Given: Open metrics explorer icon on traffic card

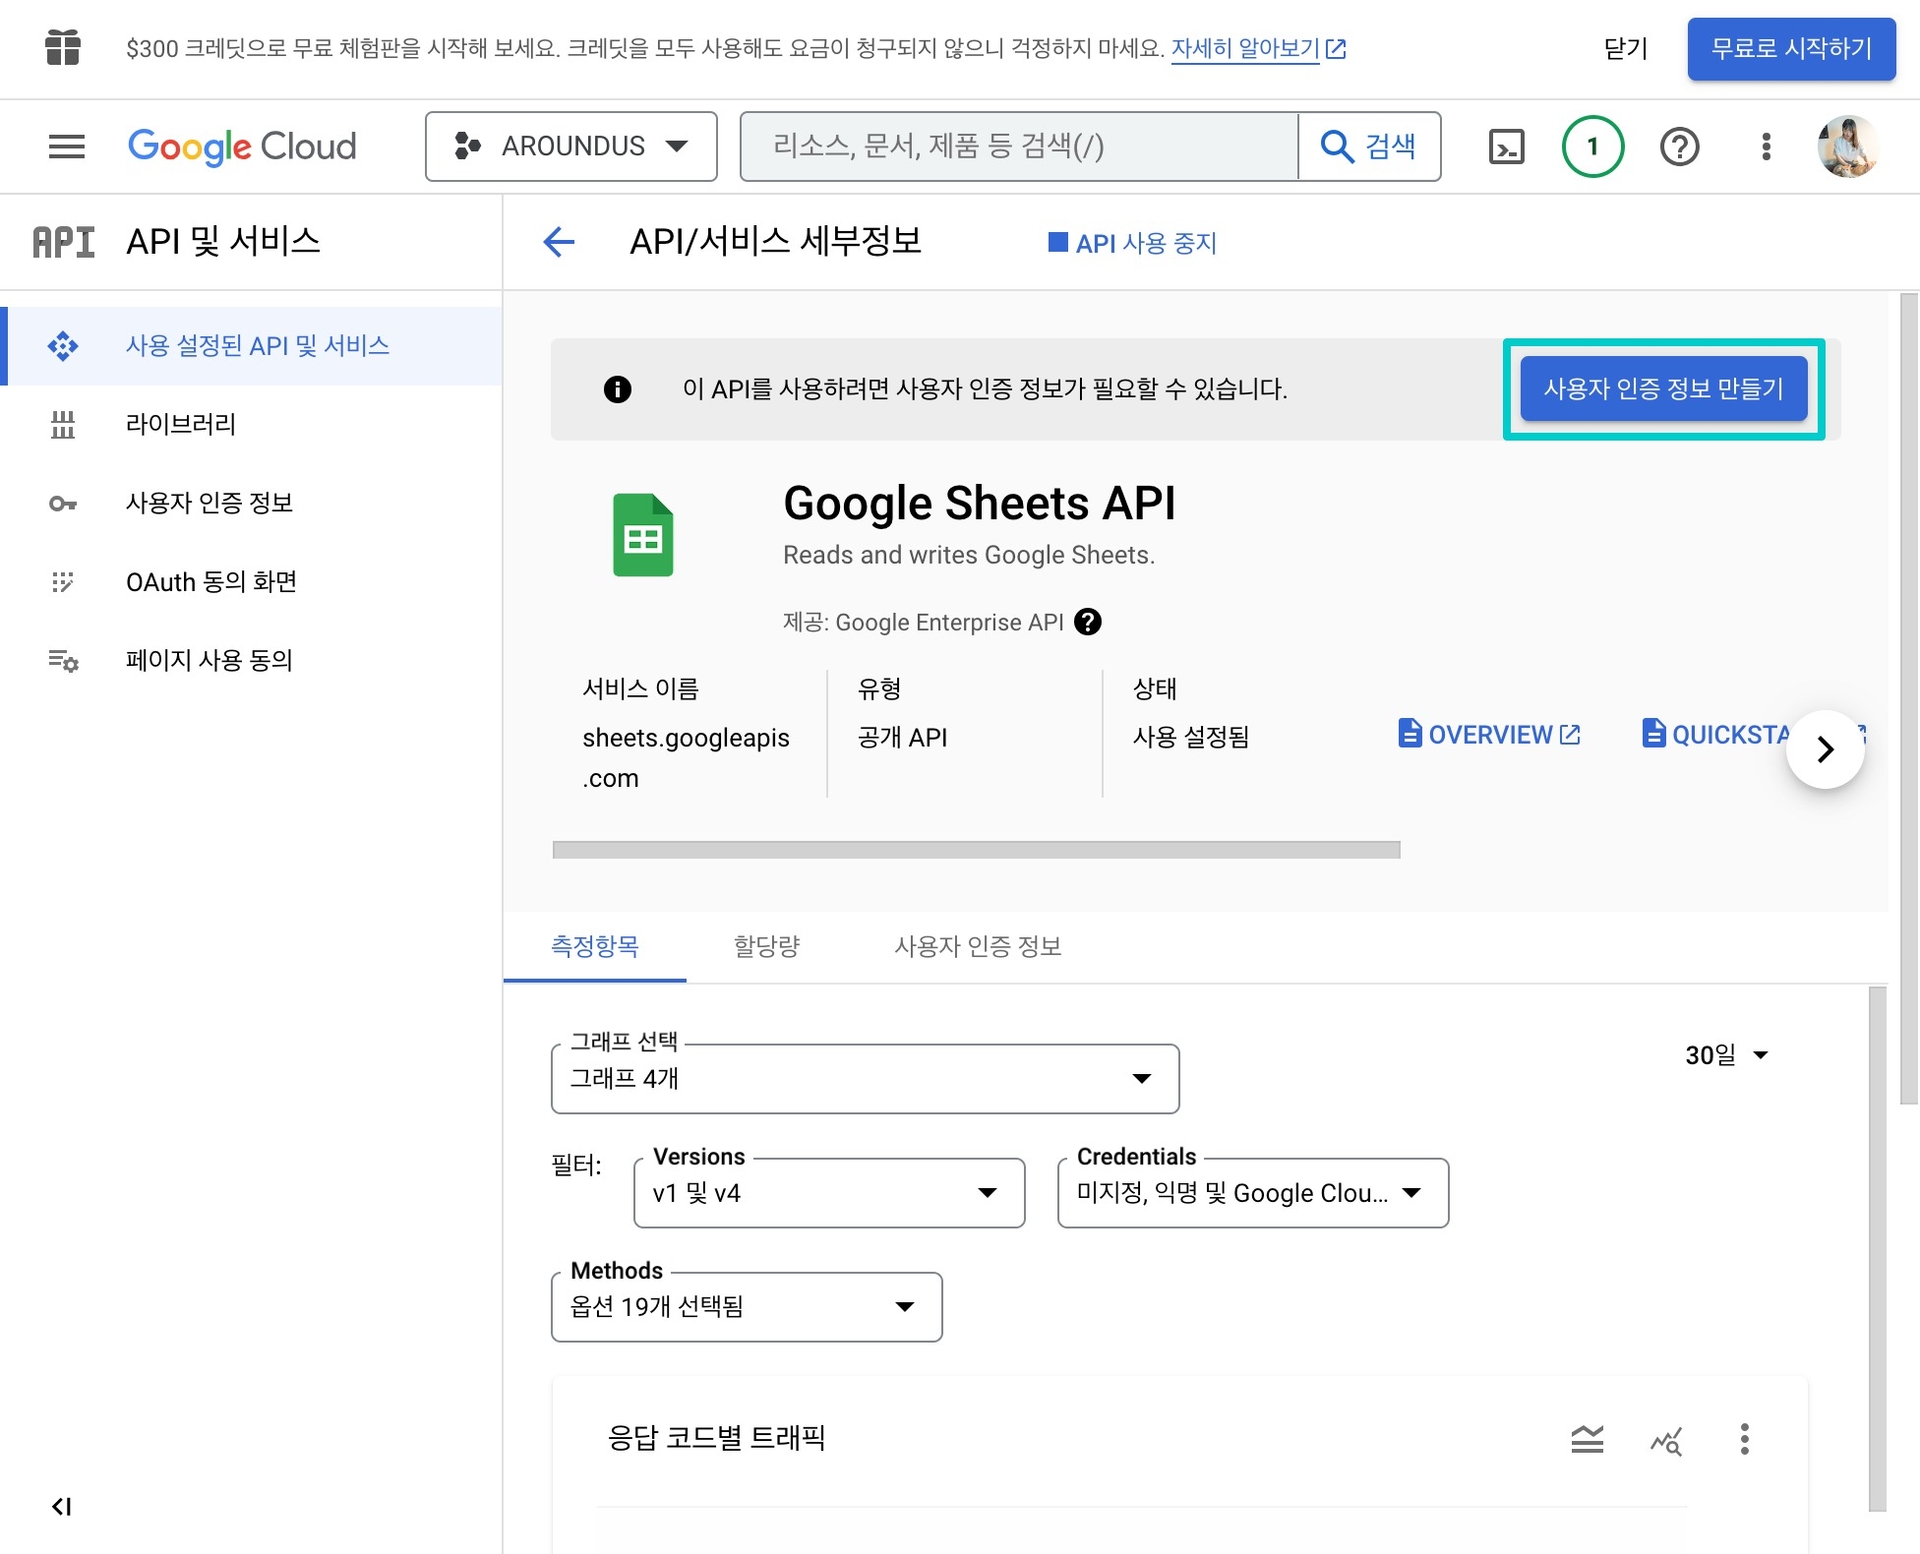Looking at the screenshot, I should pos(1666,1439).
